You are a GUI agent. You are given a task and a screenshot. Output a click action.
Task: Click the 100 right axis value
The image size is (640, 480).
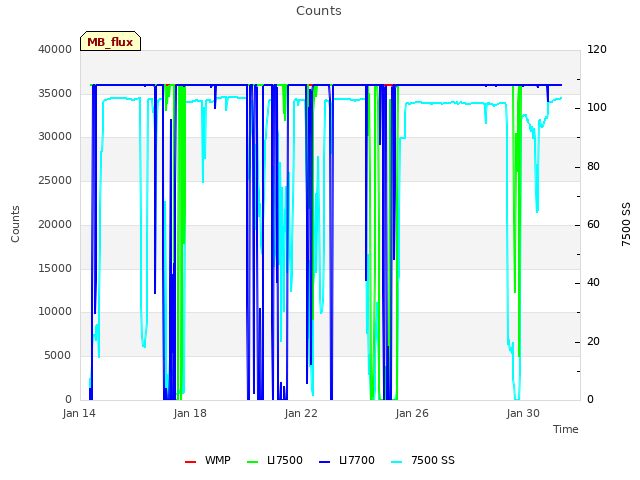point(597,108)
